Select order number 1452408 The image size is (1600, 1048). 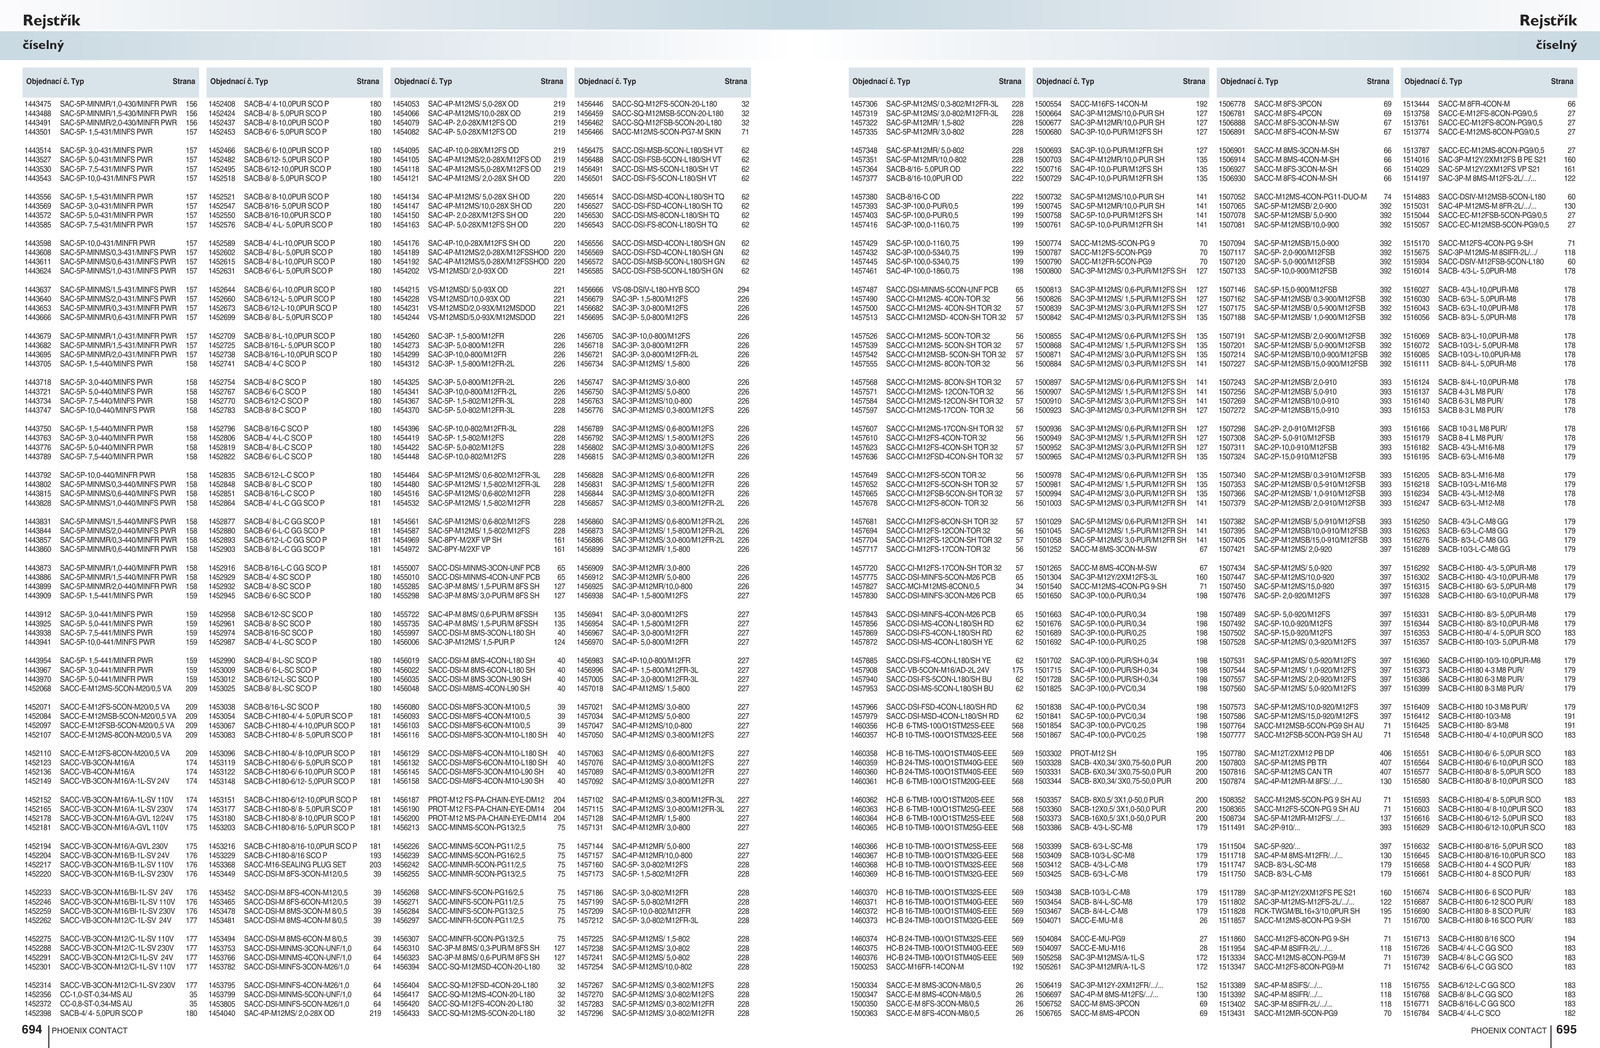[222, 104]
